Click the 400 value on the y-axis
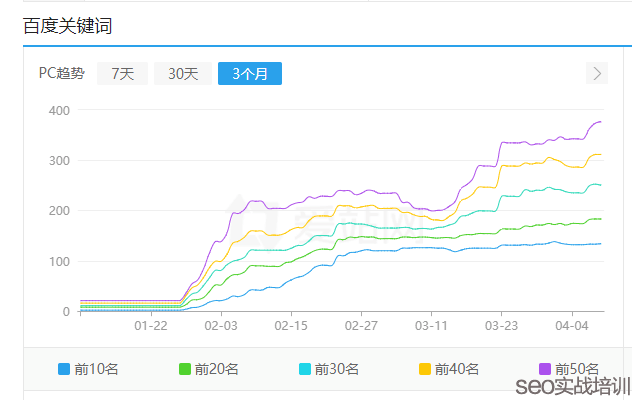Image resolution: width=632 pixels, height=400 pixels. click(58, 110)
